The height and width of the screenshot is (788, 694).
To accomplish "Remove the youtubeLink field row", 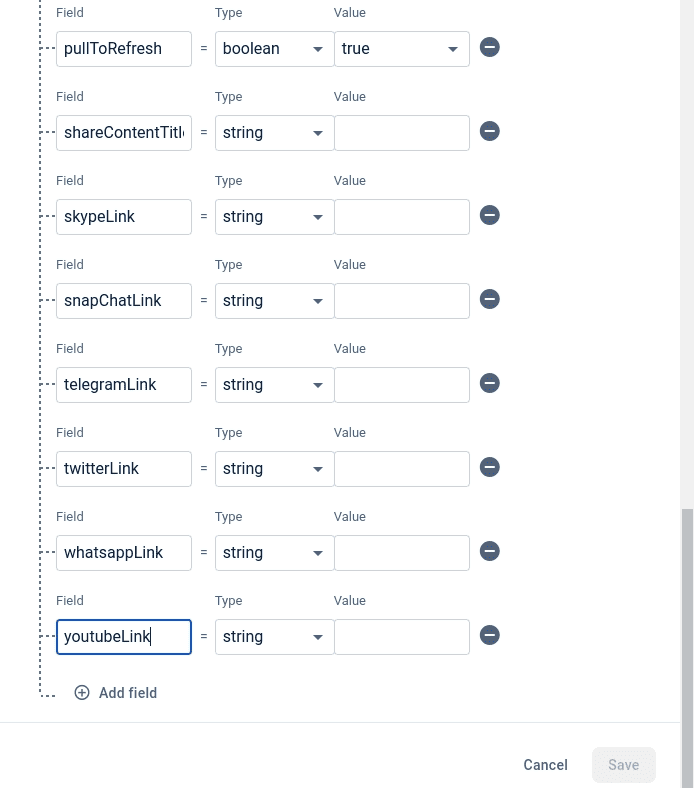I will pos(489,636).
